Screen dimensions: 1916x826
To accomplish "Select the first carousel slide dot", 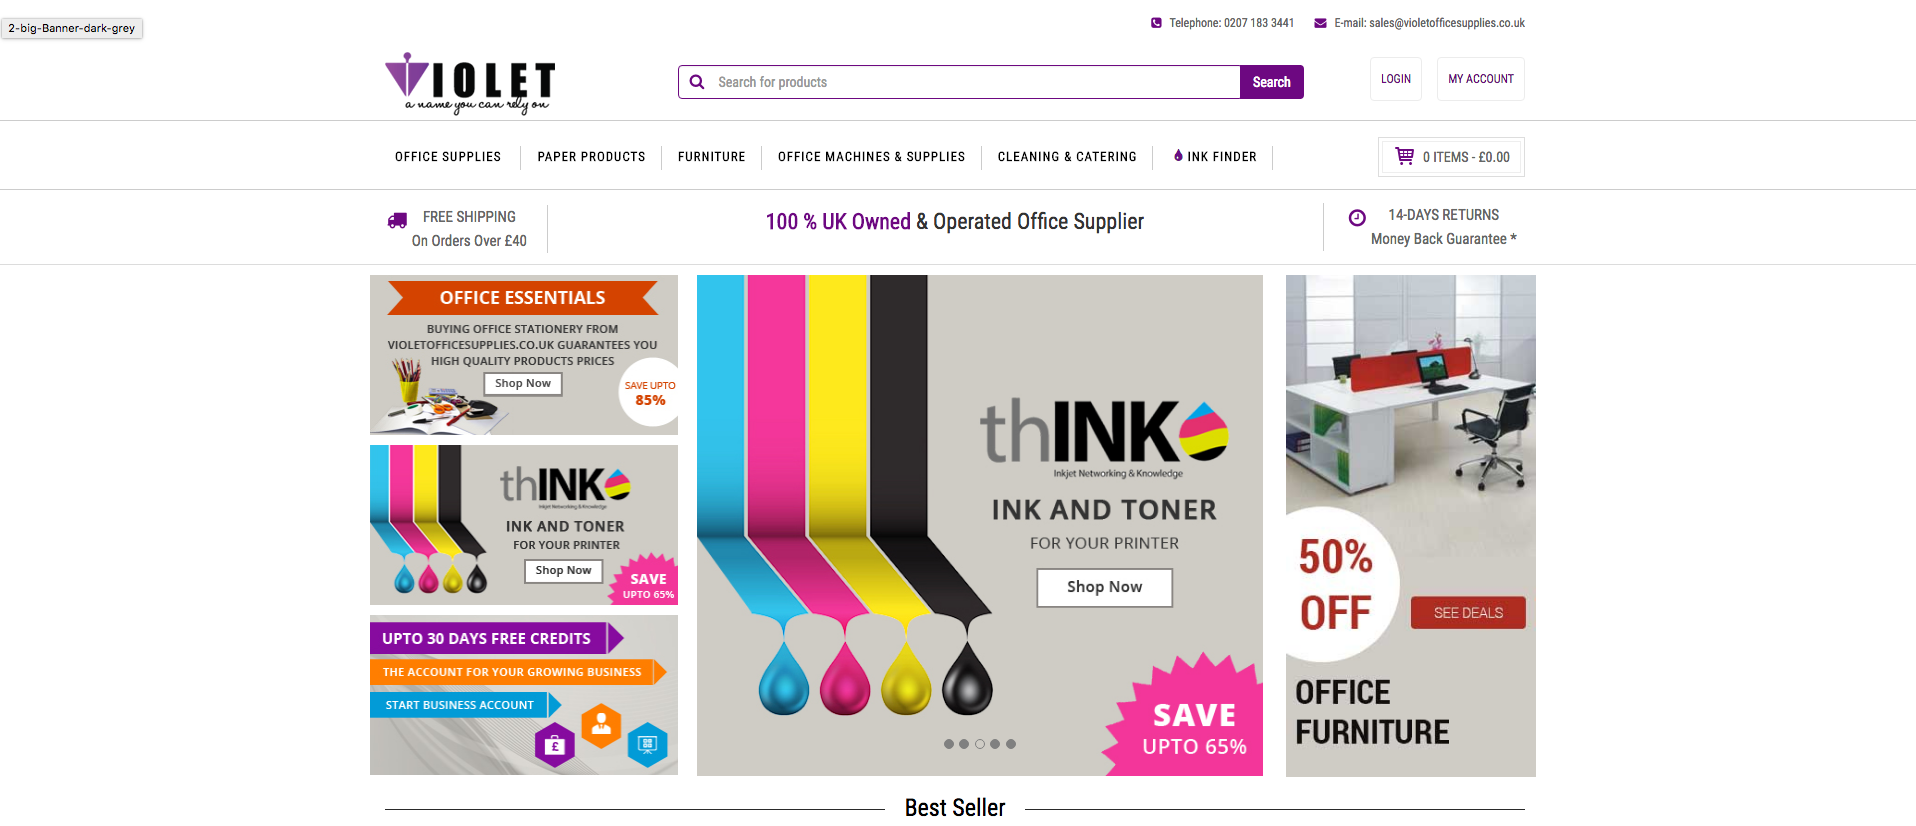I will point(948,744).
